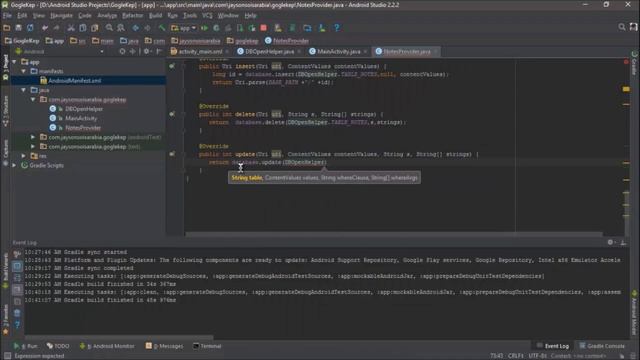Collapse the manifests folder
640x360 pixels.
(x=24, y=71)
